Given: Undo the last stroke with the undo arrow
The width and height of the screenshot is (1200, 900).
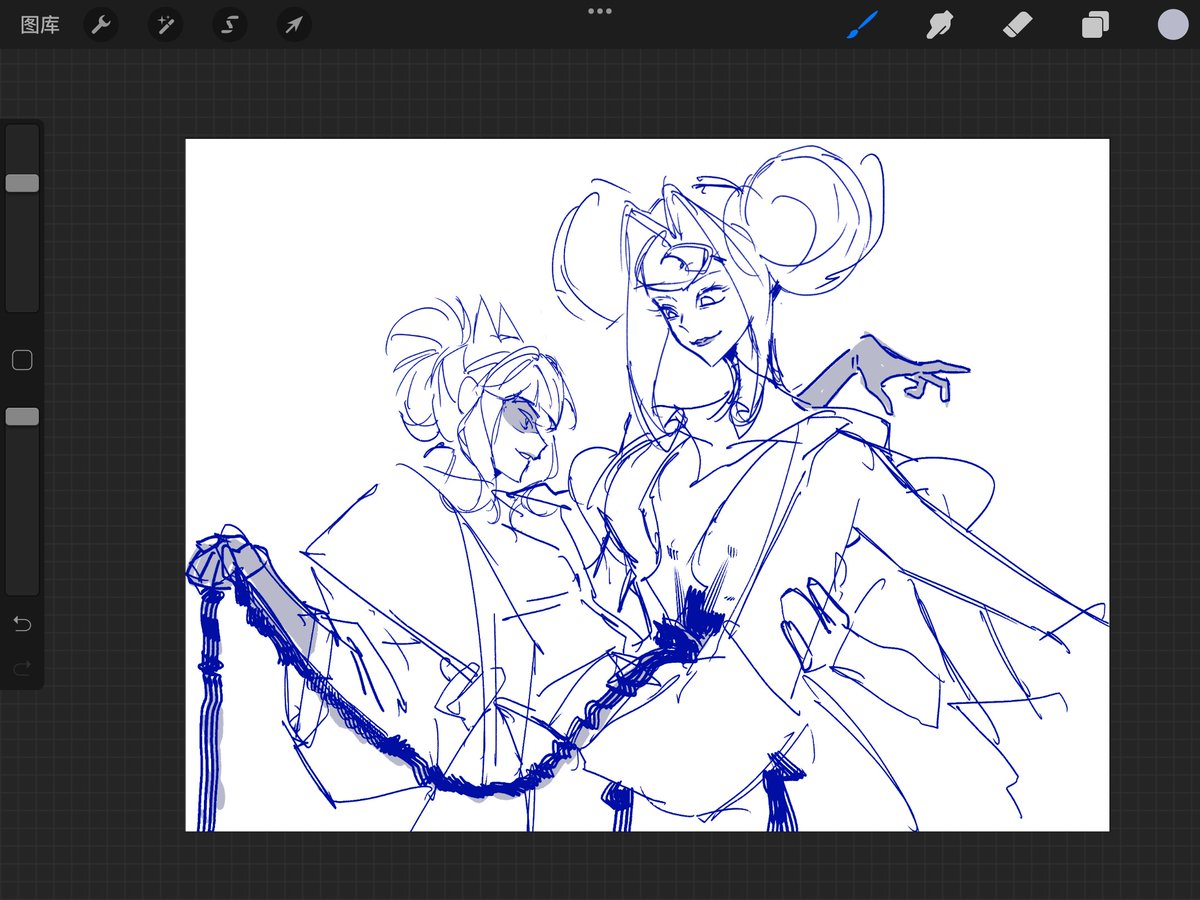Looking at the screenshot, I should point(22,624).
